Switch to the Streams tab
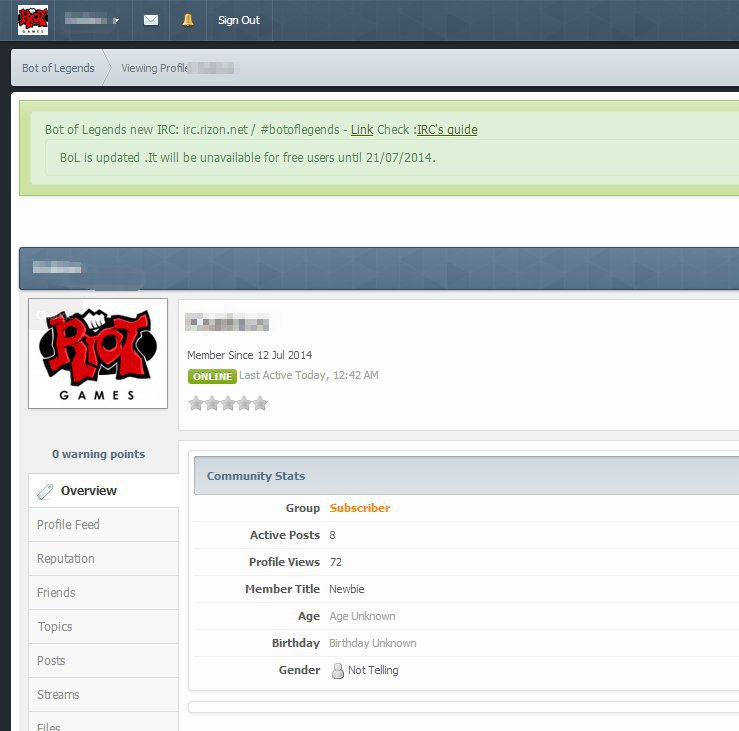The image size is (739, 731). click(104, 694)
